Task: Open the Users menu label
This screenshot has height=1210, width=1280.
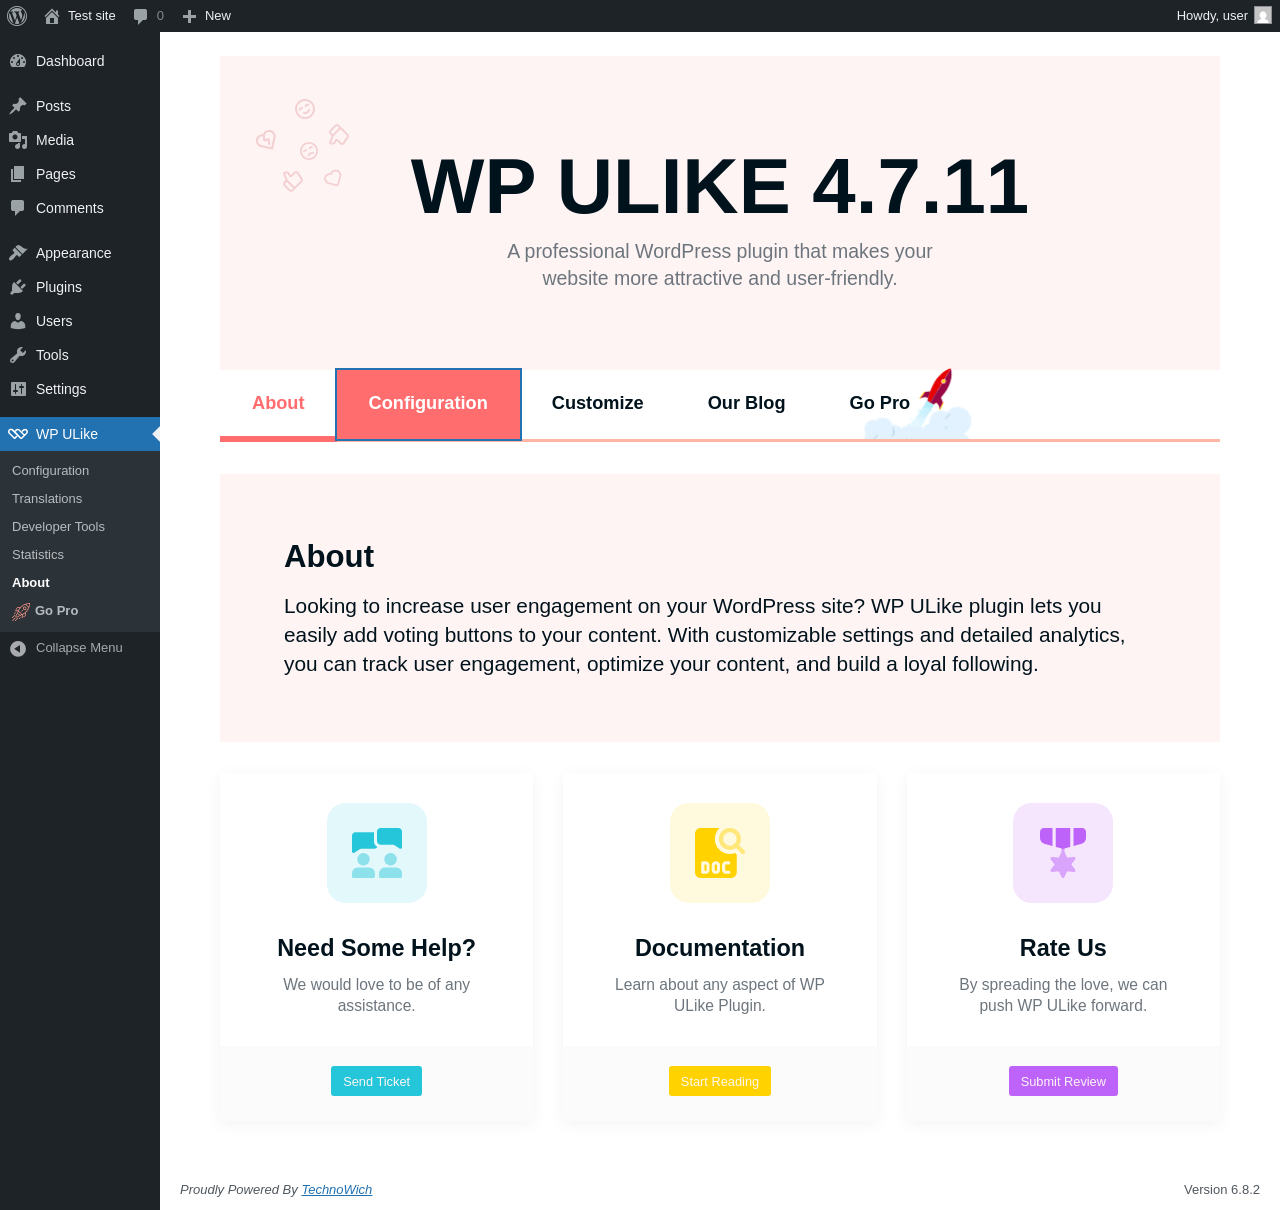Action: [54, 321]
